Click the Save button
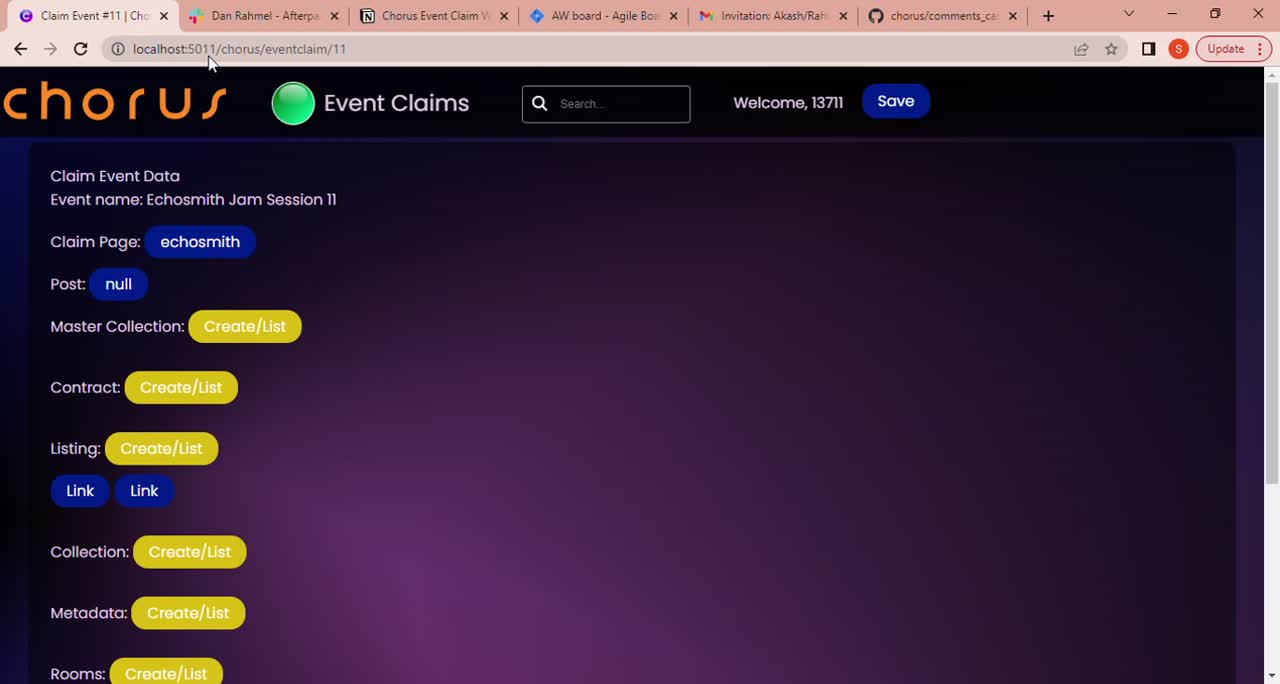Viewport: 1280px width, 684px height. [x=895, y=101]
